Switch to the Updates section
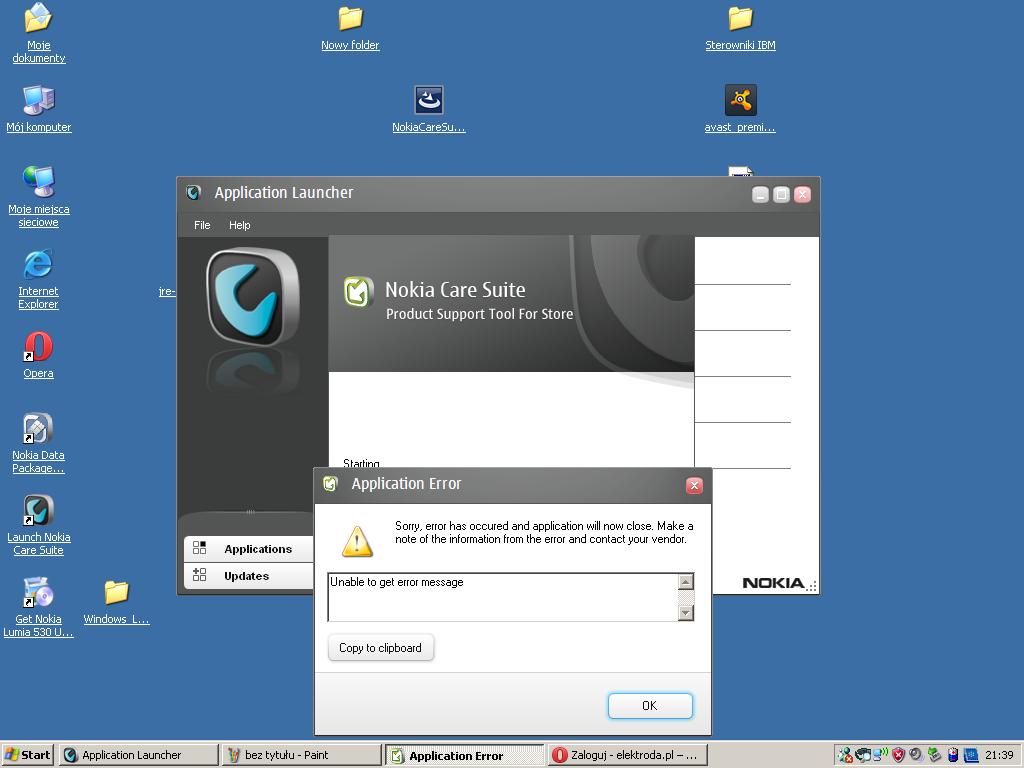 (249, 576)
